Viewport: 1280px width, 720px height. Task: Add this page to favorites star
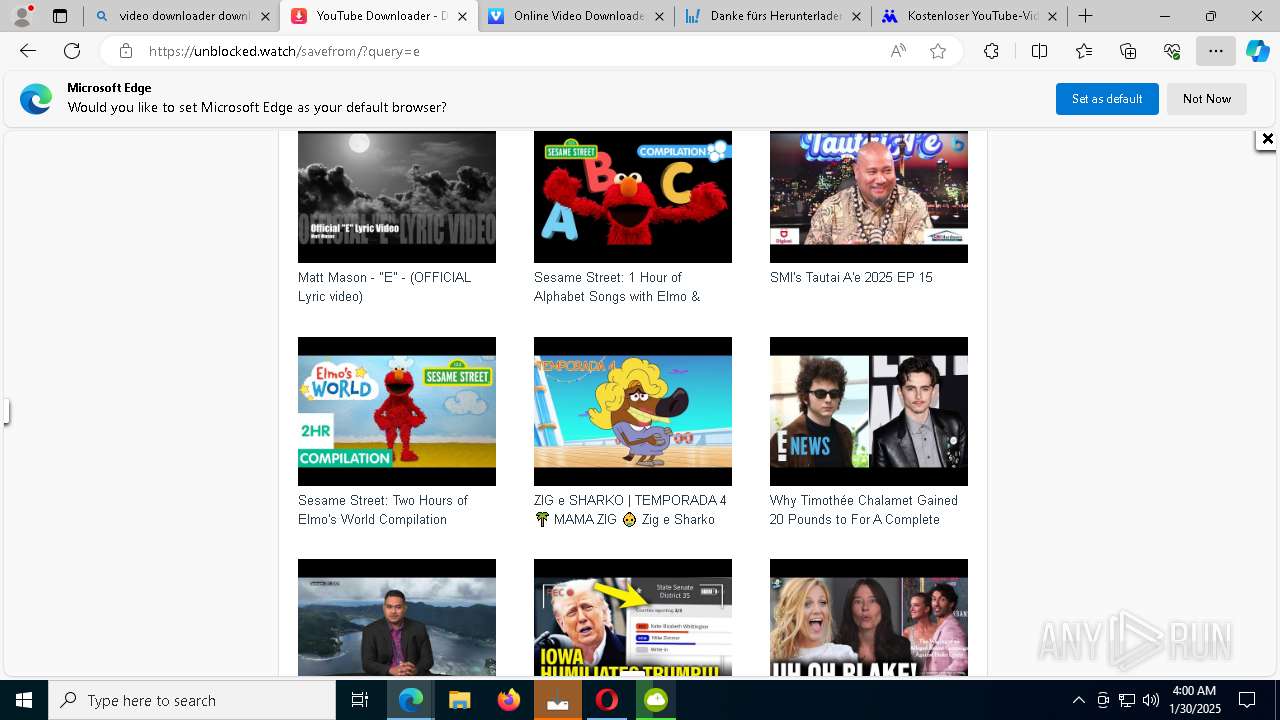point(938,51)
